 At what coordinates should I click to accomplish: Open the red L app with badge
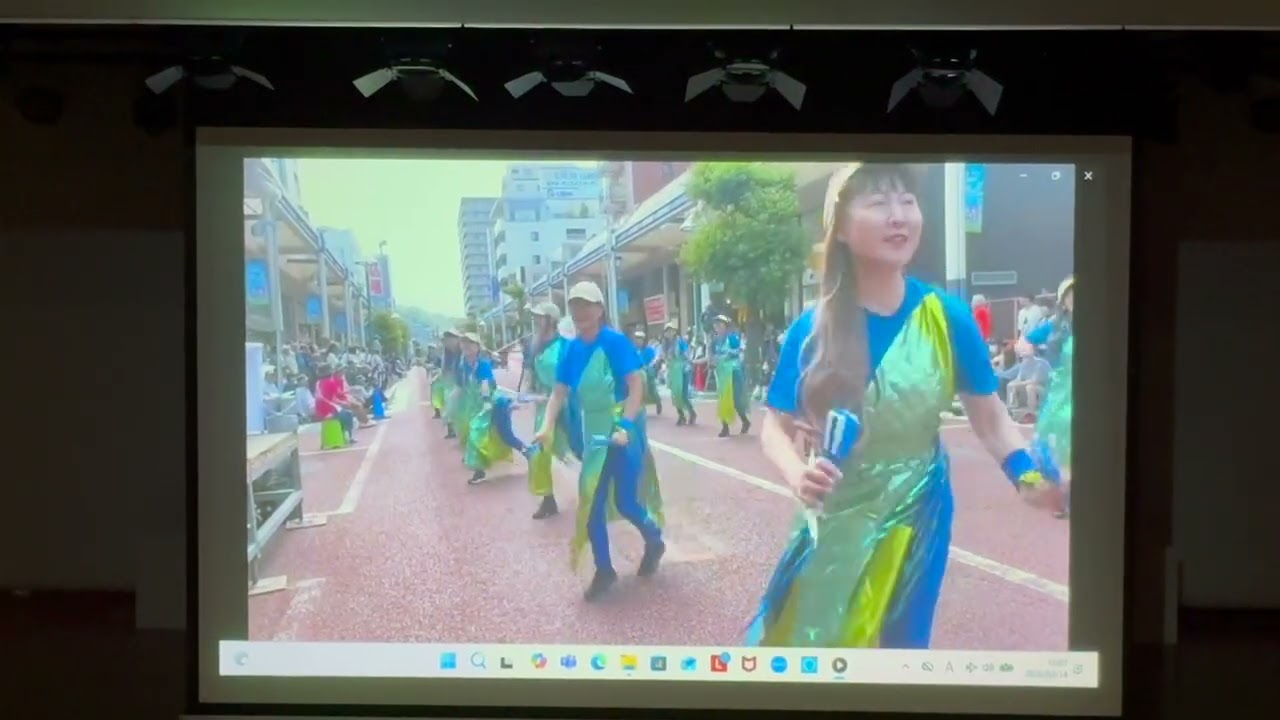[719, 662]
